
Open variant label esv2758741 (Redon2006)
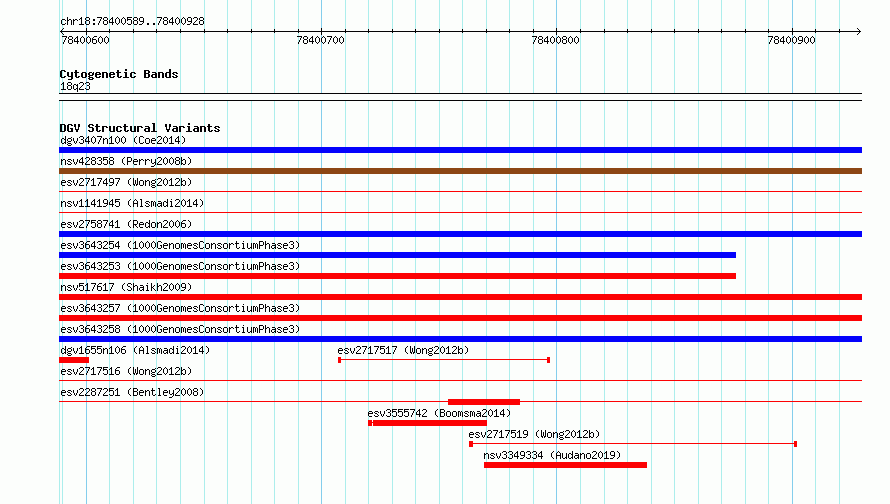(126, 224)
